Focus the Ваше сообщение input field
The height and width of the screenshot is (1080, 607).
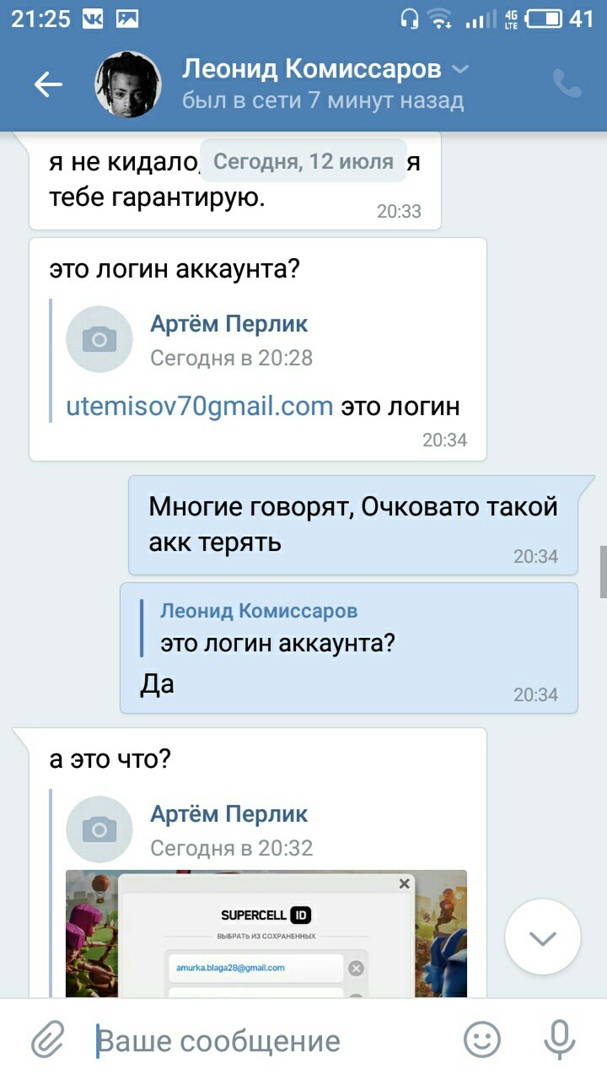[x=272, y=1040]
